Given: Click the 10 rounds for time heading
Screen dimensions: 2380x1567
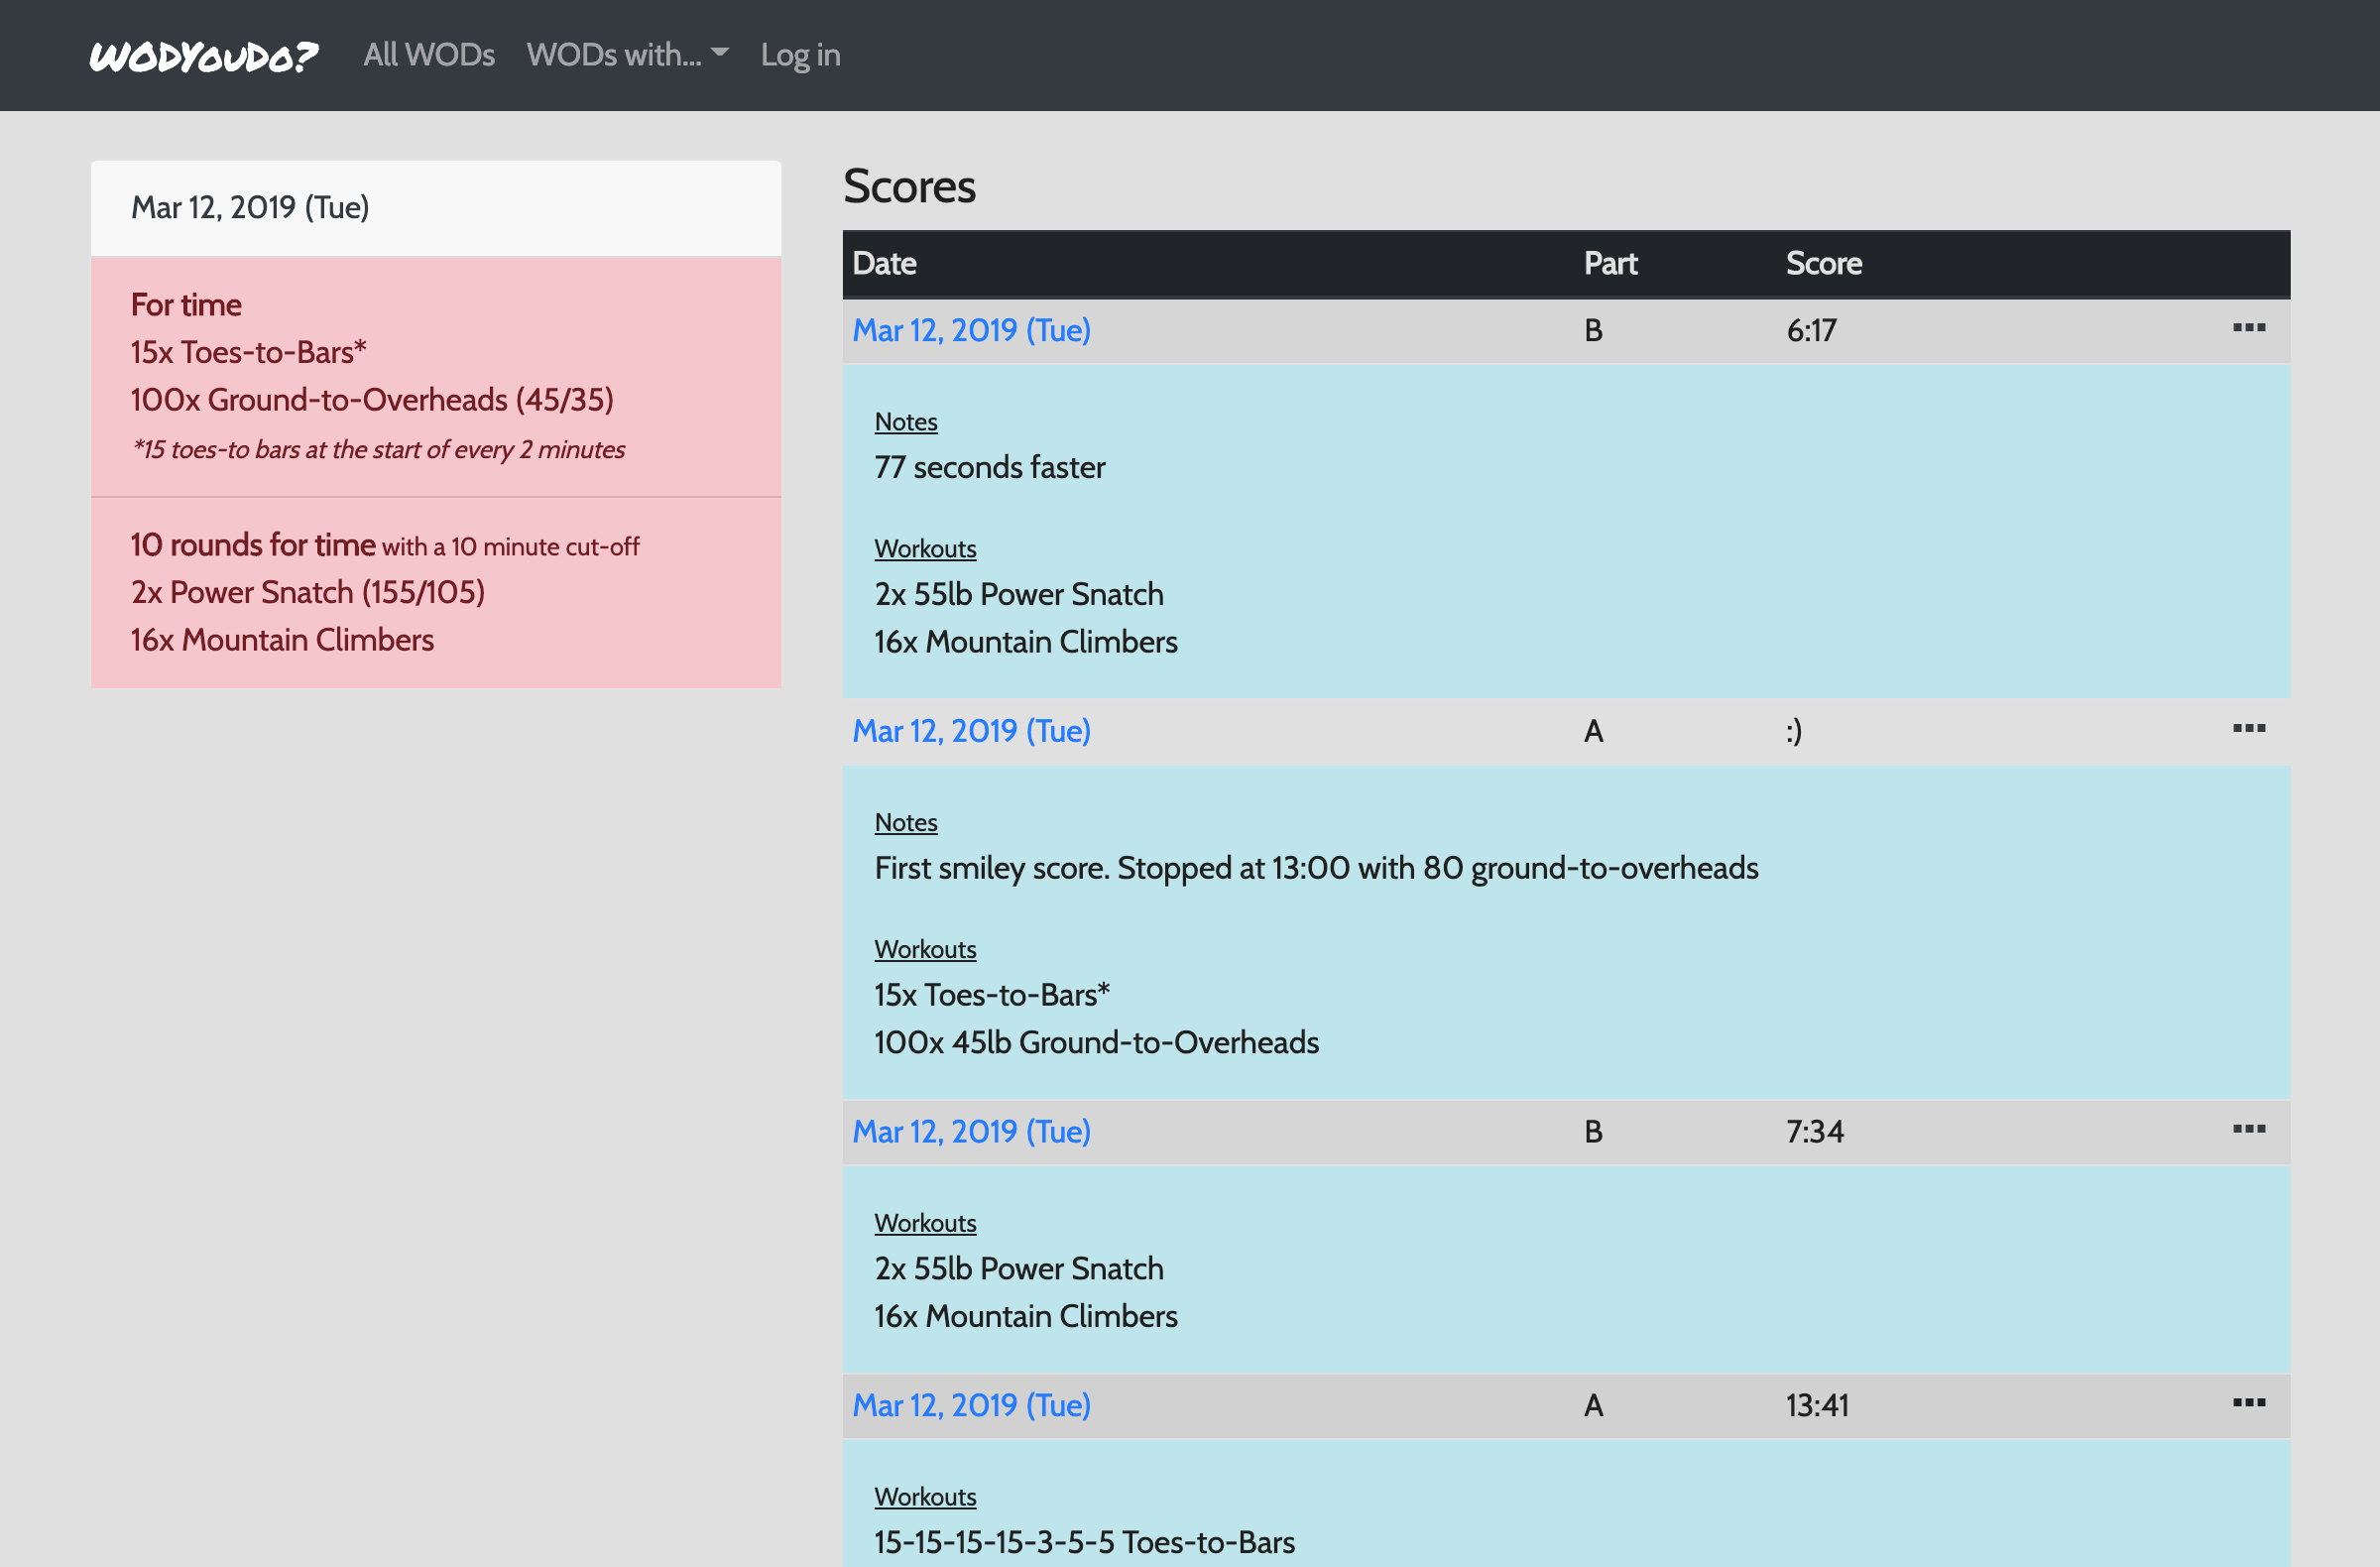Looking at the screenshot, I should 253,545.
